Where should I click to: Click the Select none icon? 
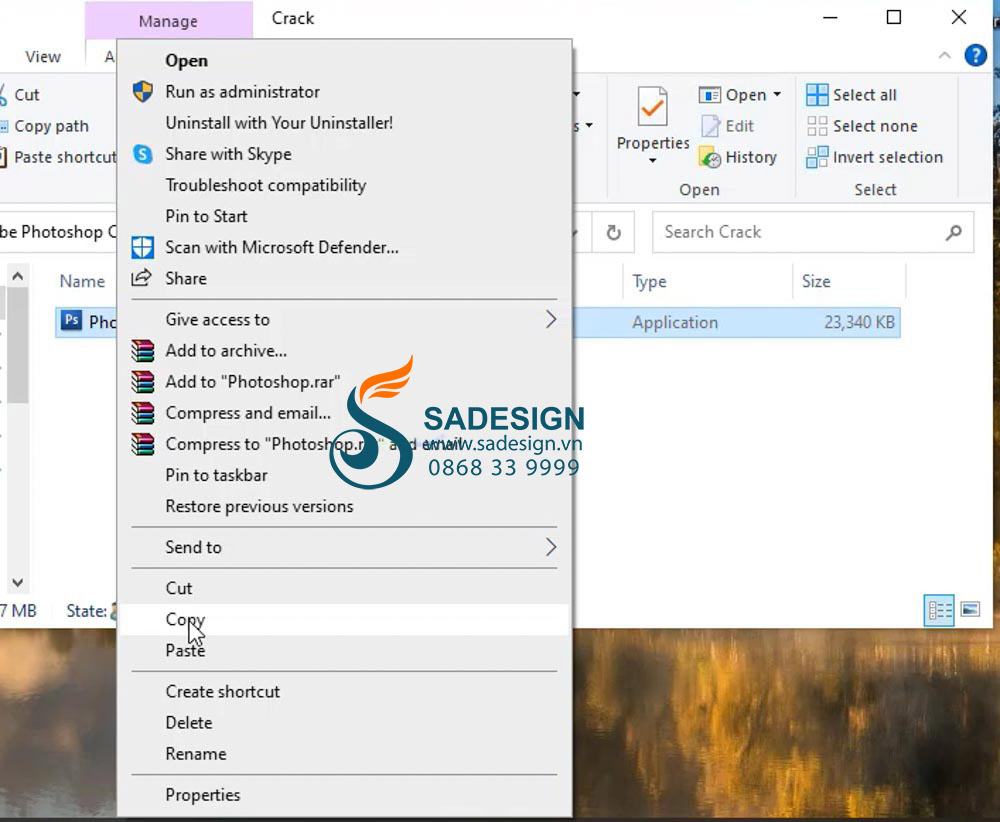[817, 126]
